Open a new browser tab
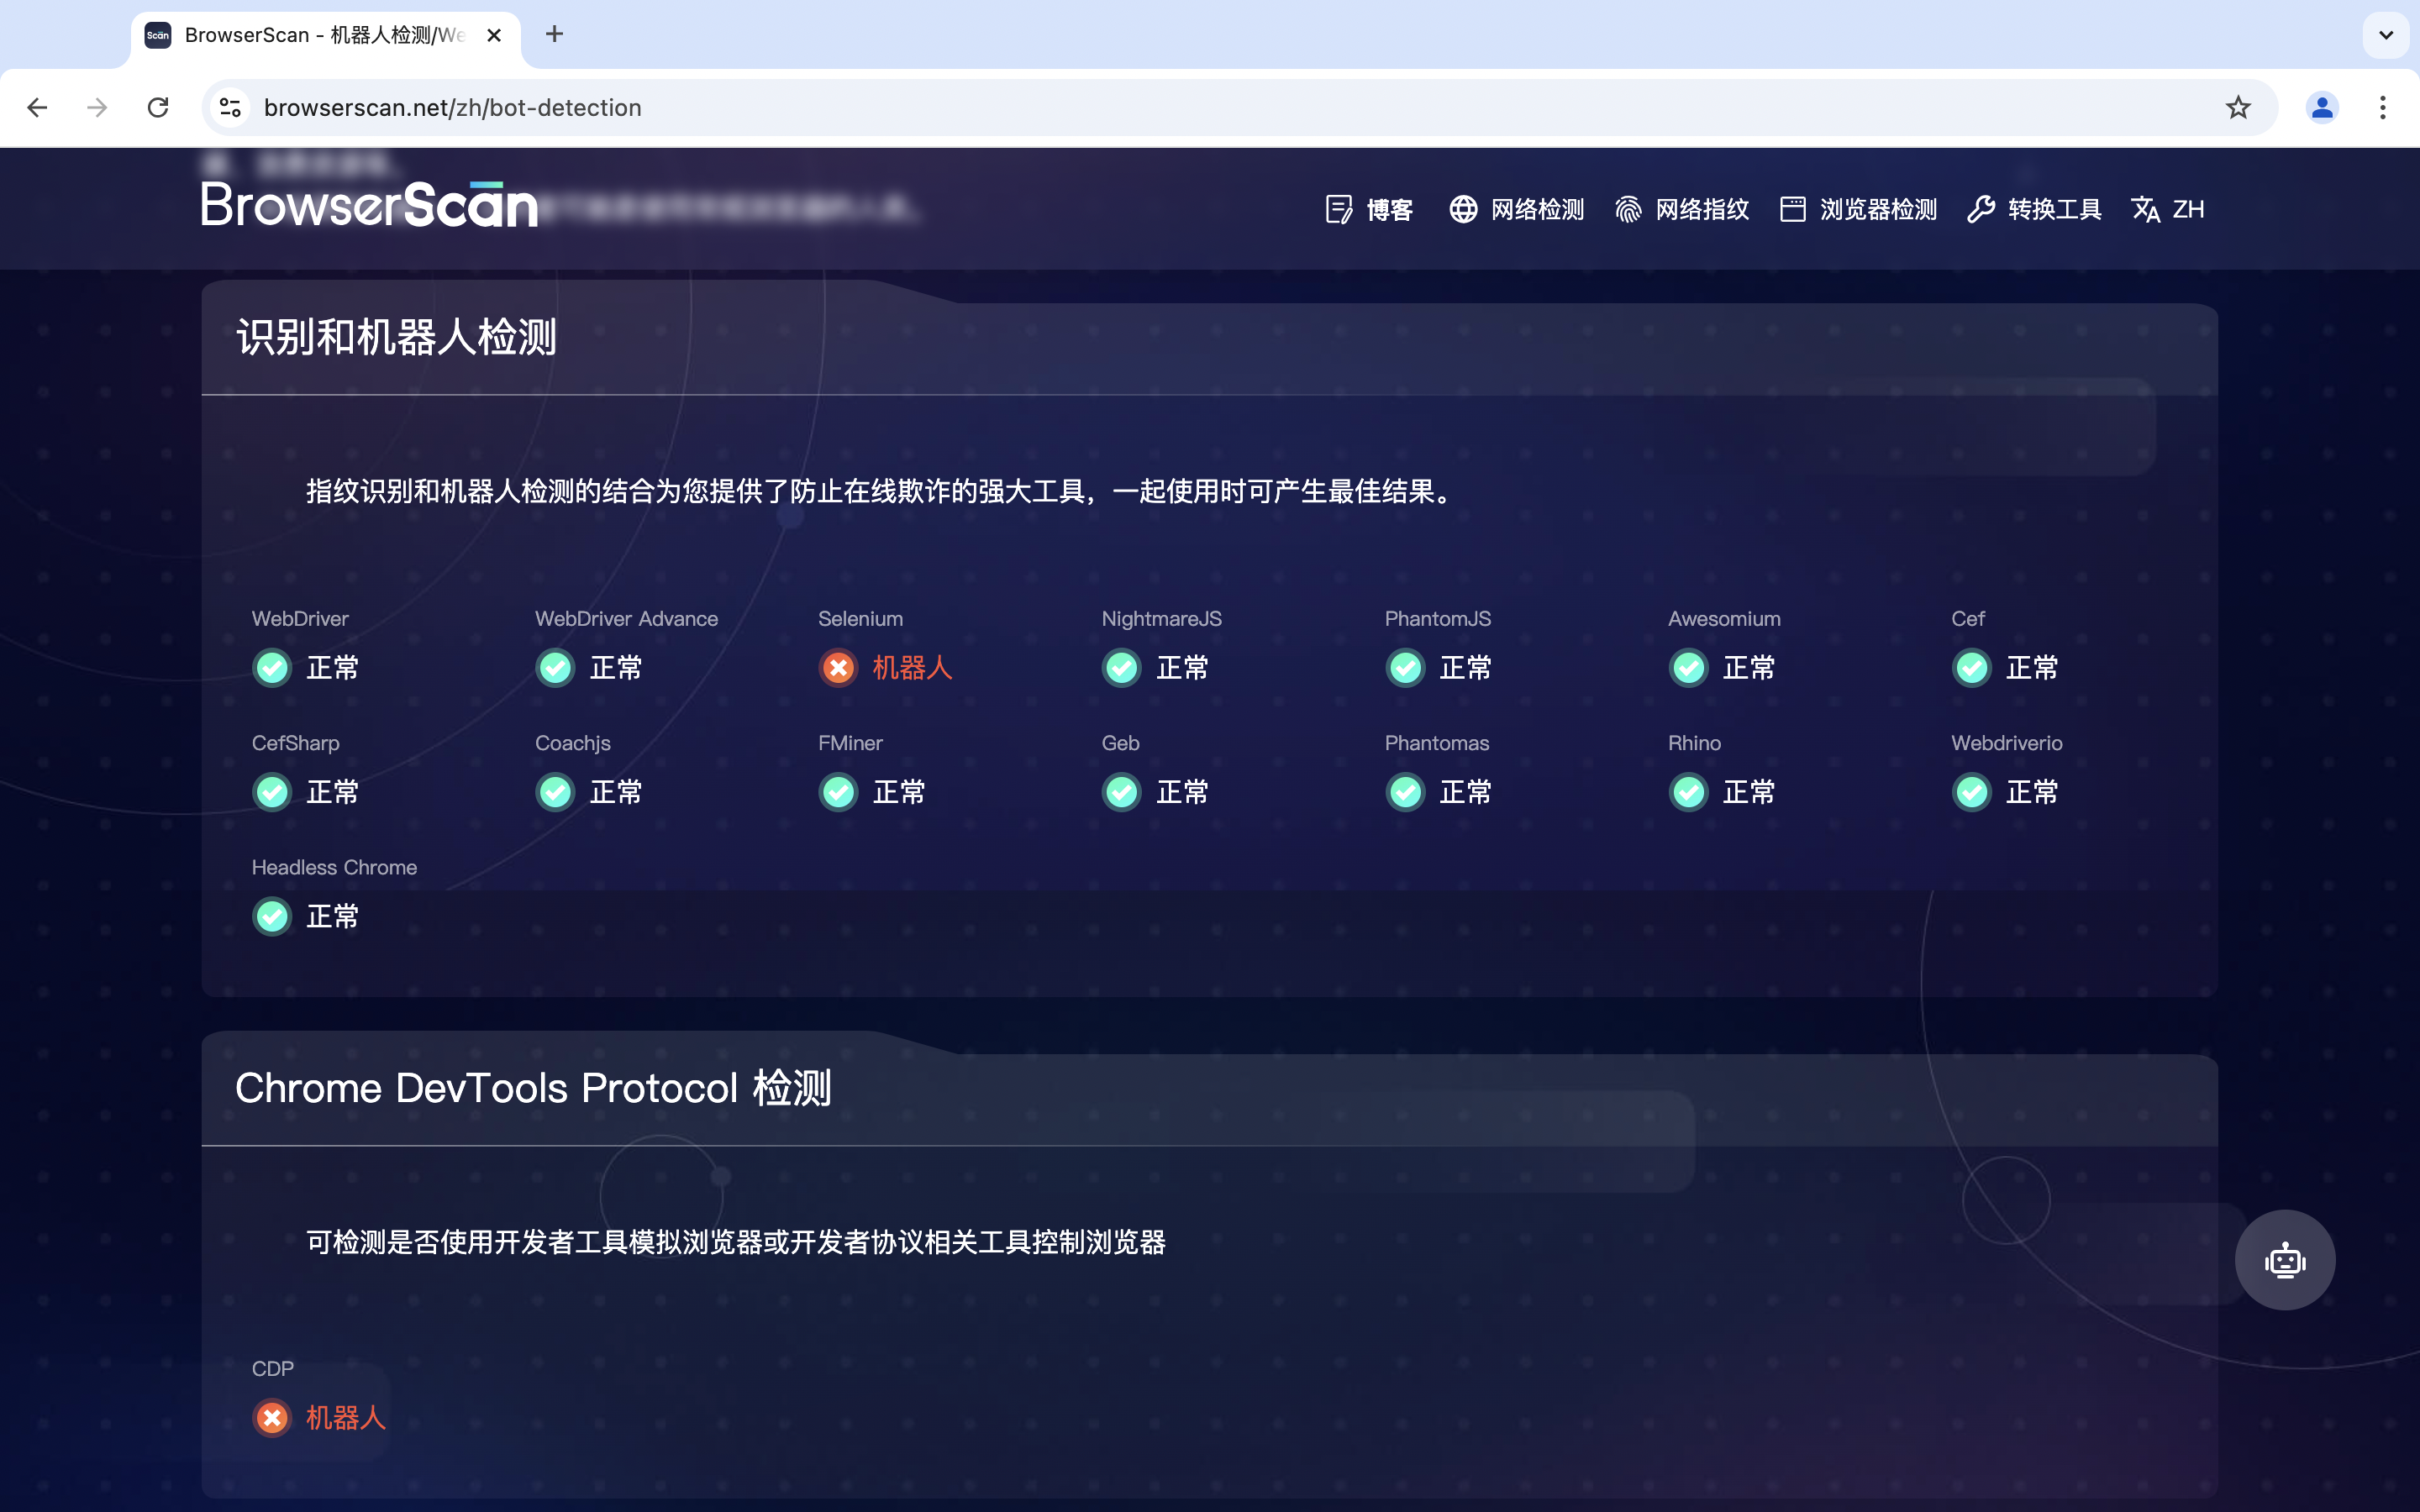This screenshot has height=1512, width=2420. click(x=555, y=35)
